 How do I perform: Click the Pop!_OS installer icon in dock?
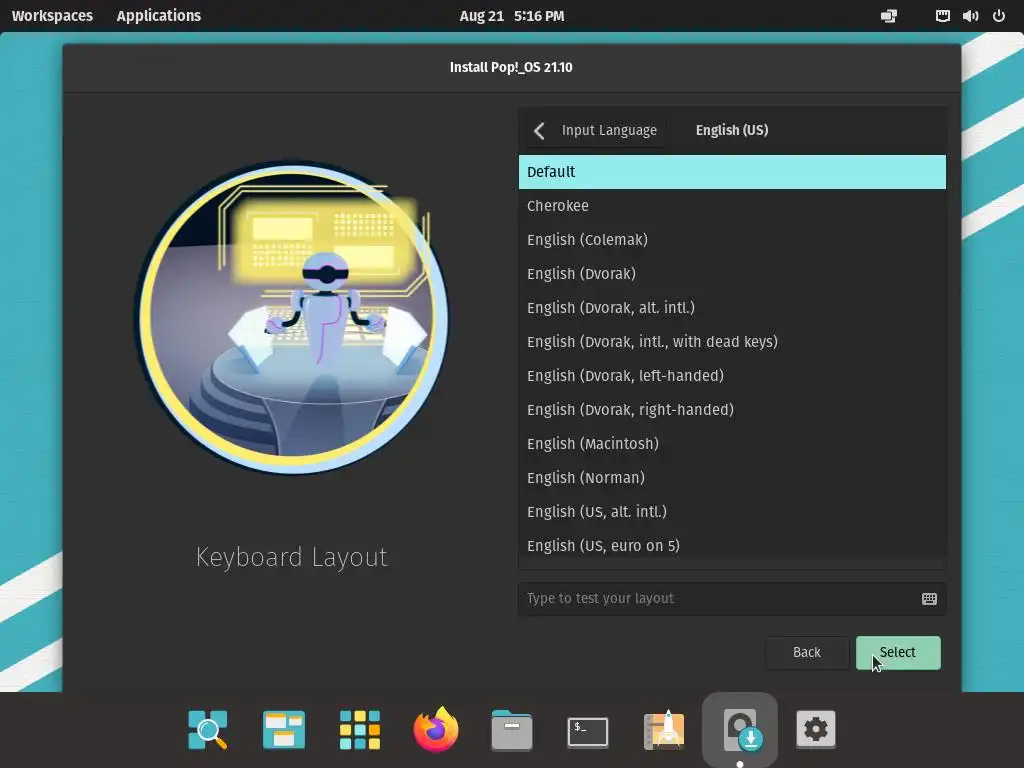pos(740,729)
